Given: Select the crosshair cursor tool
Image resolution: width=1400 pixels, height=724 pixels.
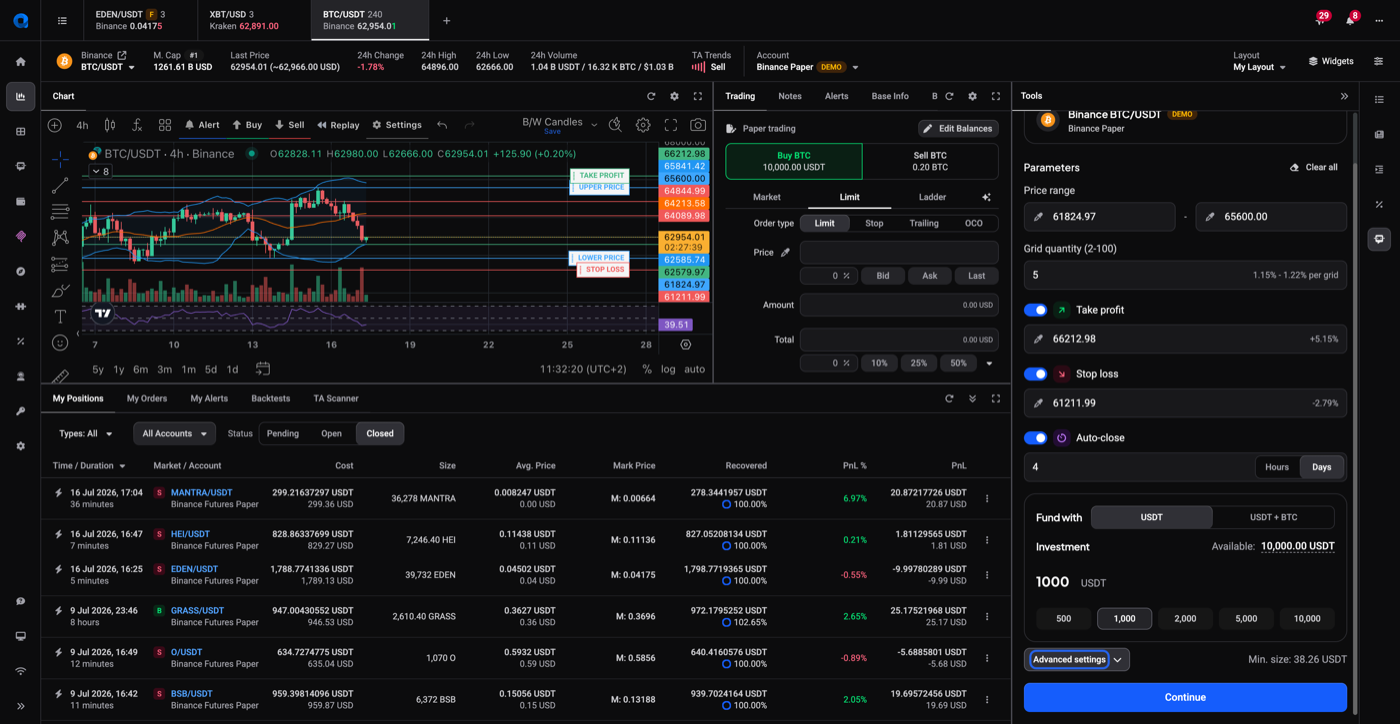Looking at the screenshot, I should pyautogui.click(x=60, y=158).
